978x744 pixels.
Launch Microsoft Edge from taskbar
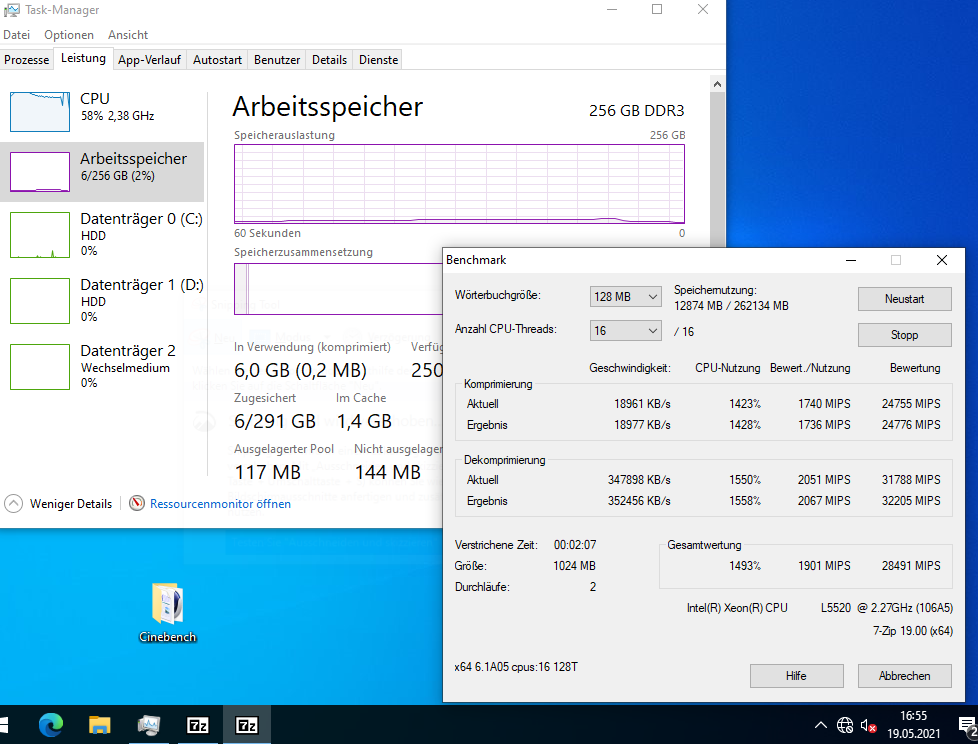(x=51, y=725)
